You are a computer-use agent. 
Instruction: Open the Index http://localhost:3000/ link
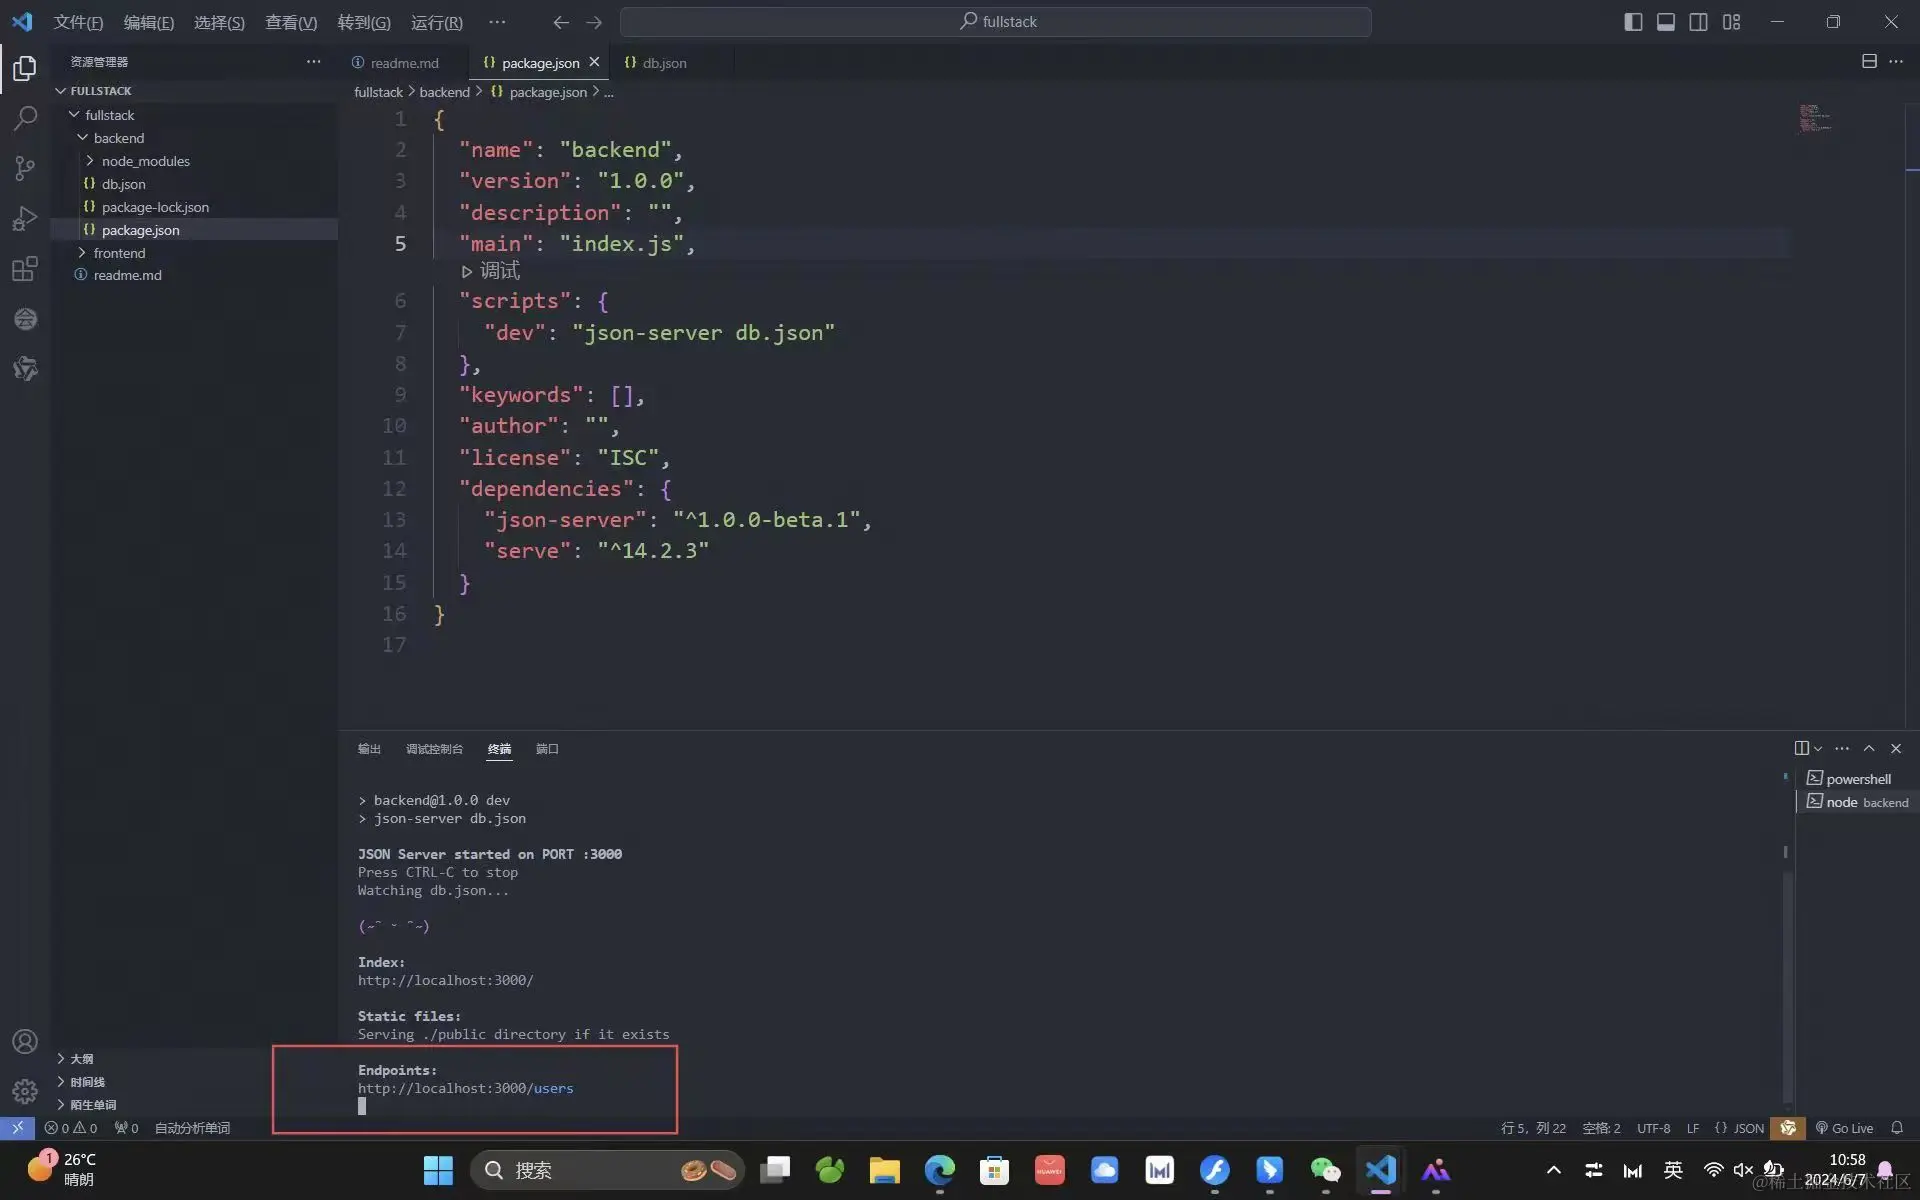pos(446,980)
